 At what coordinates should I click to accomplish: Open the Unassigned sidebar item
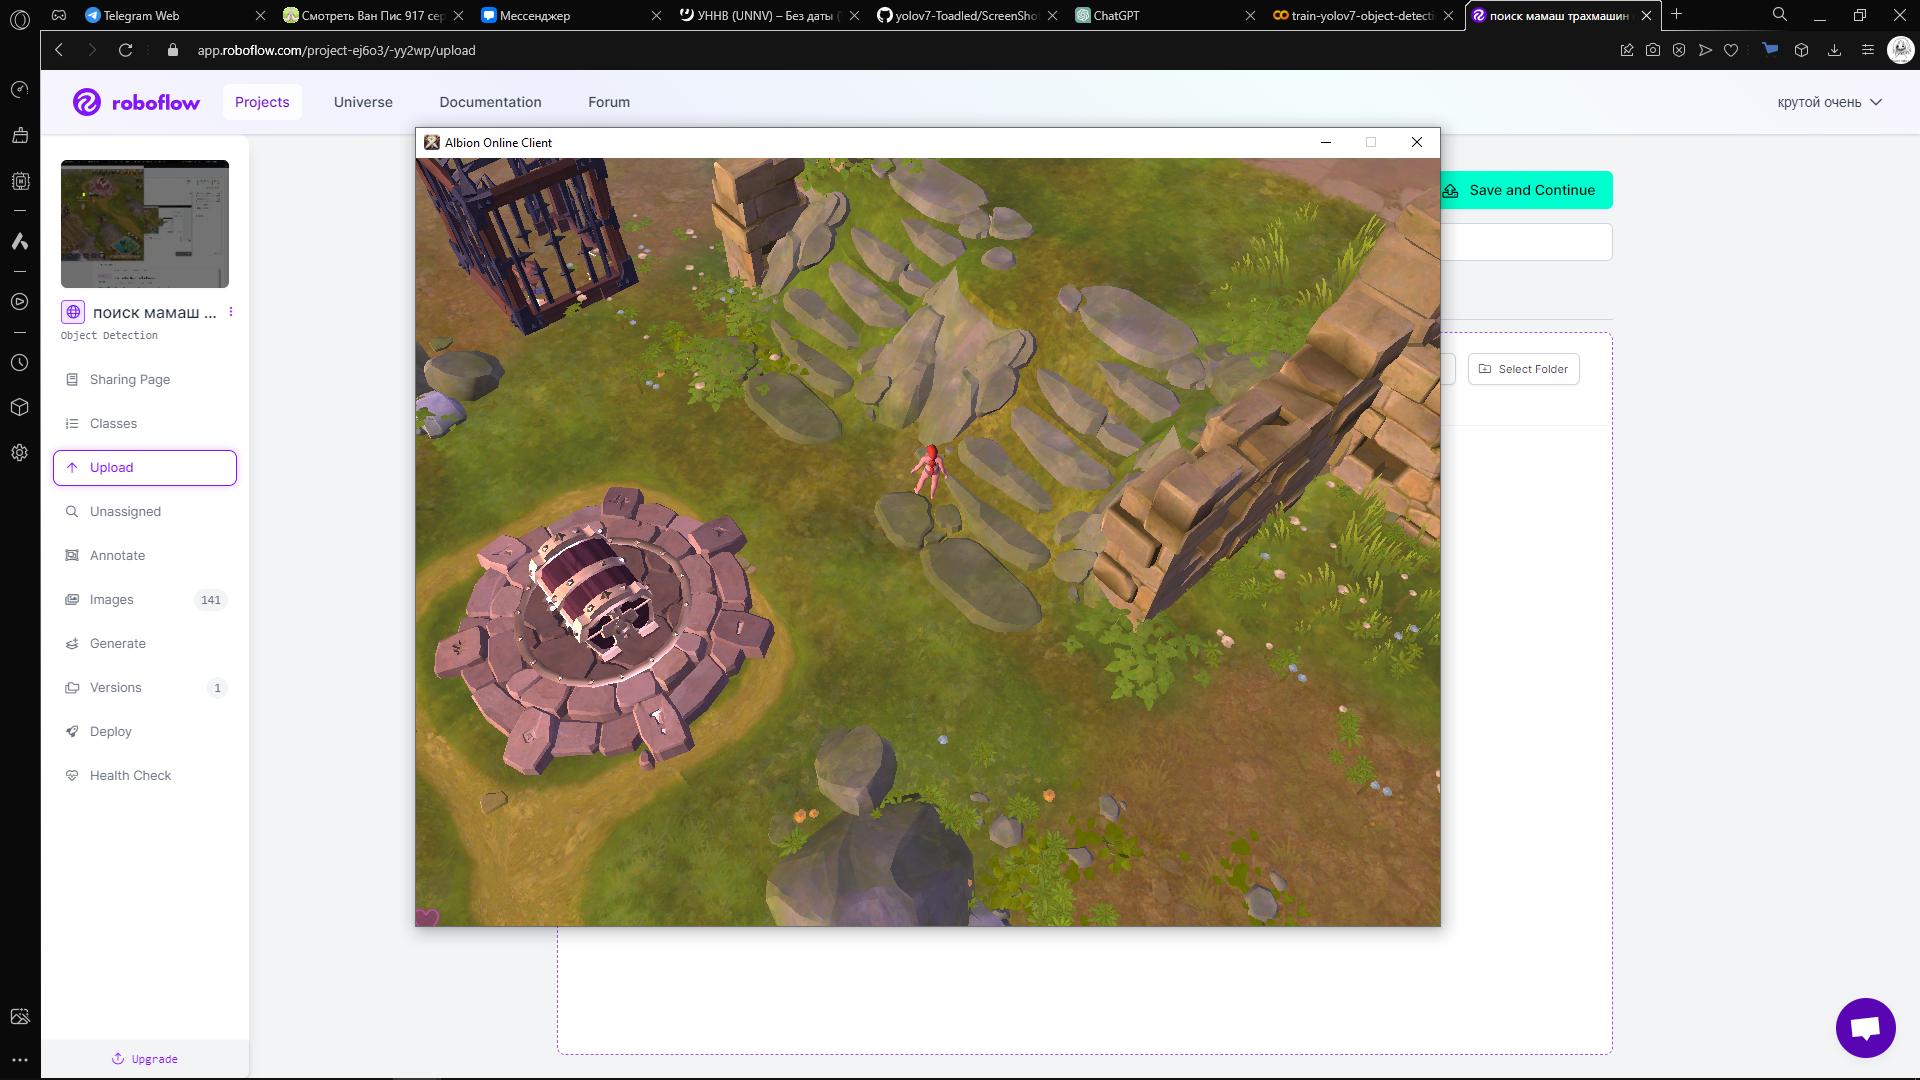[145, 511]
